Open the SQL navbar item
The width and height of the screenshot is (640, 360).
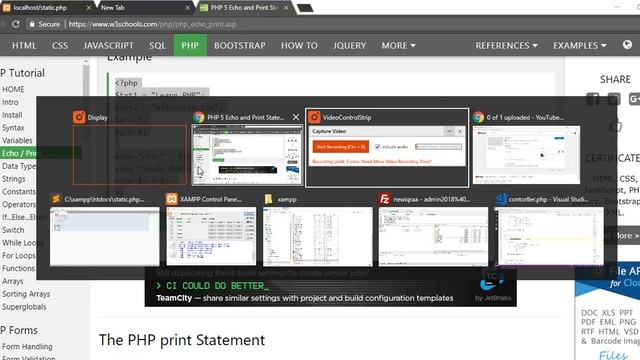[157, 45]
